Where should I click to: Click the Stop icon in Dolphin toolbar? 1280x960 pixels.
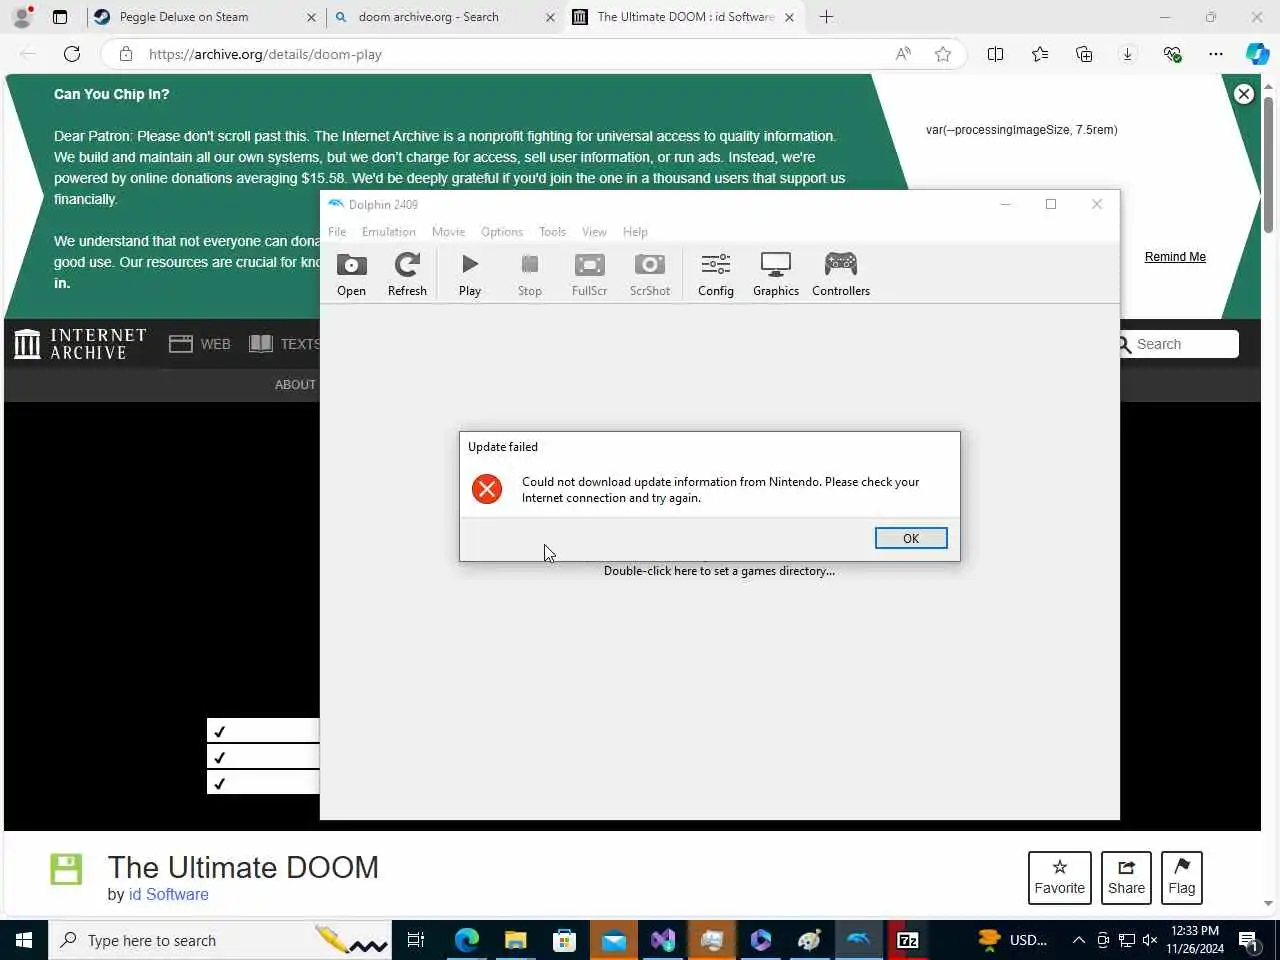tap(530, 274)
